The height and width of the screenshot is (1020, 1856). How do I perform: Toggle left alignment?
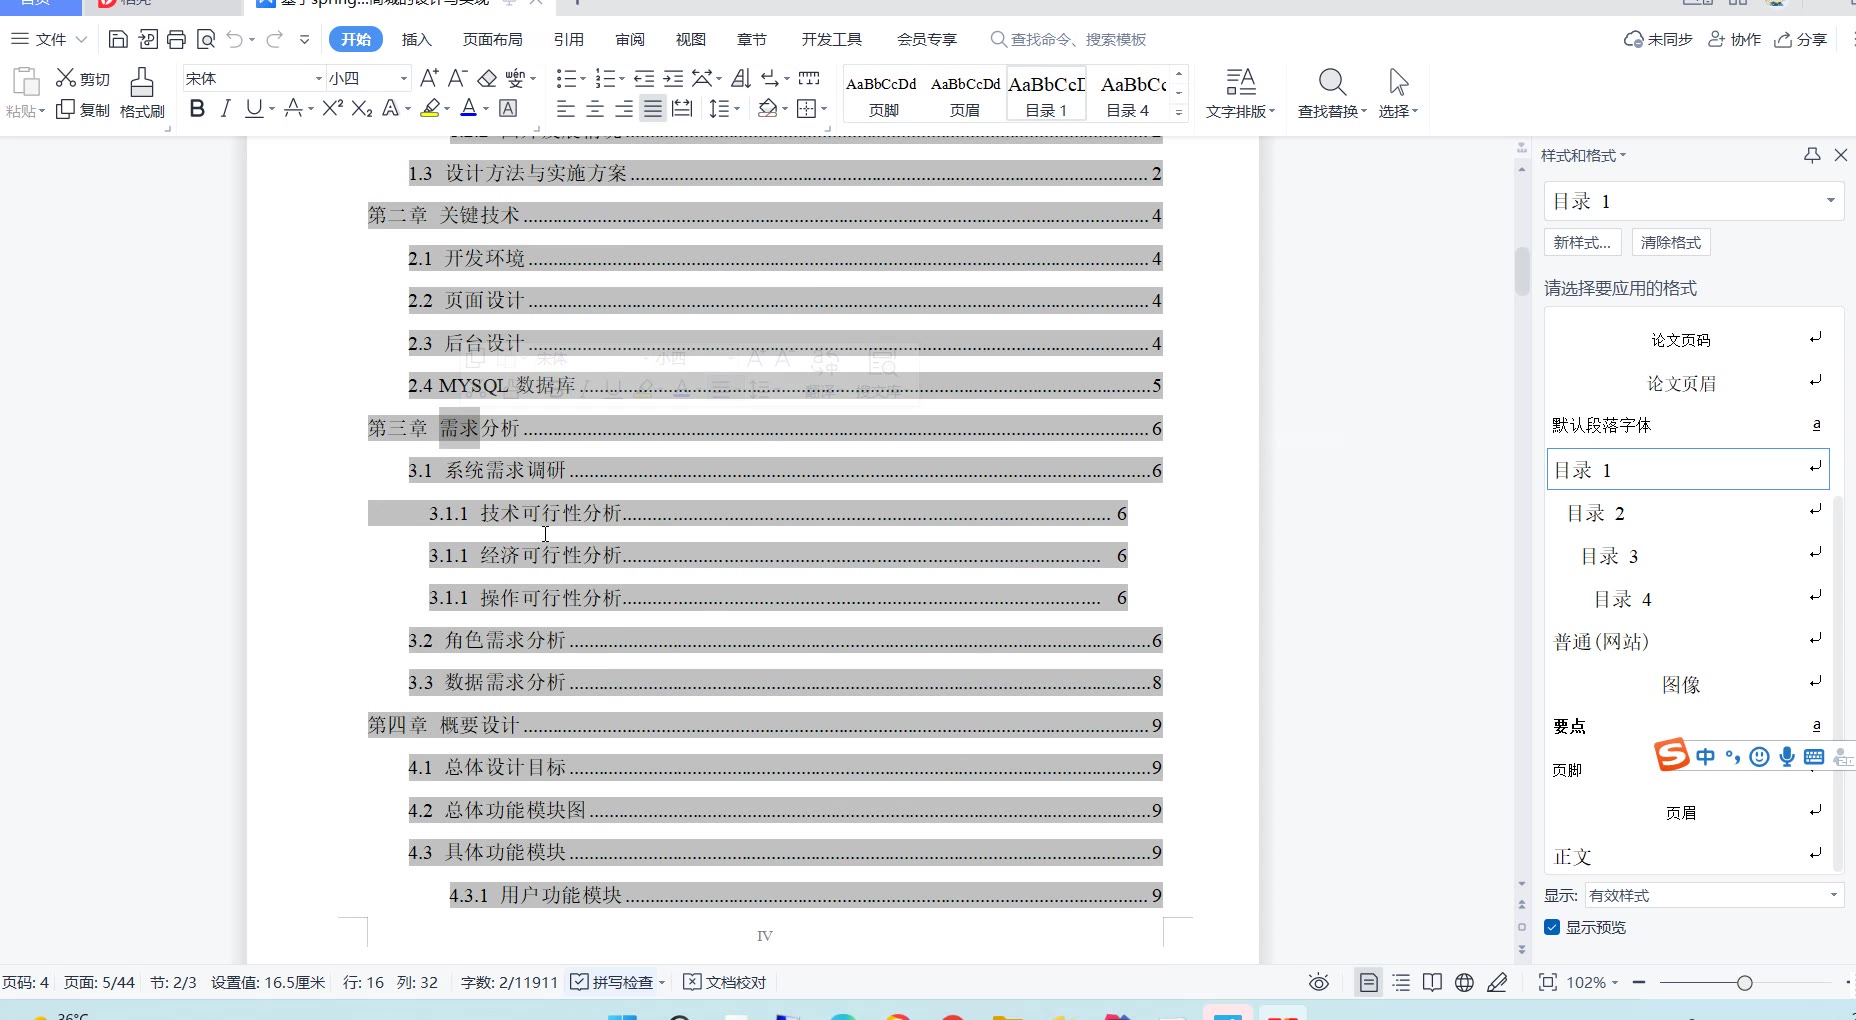click(x=566, y=109)
